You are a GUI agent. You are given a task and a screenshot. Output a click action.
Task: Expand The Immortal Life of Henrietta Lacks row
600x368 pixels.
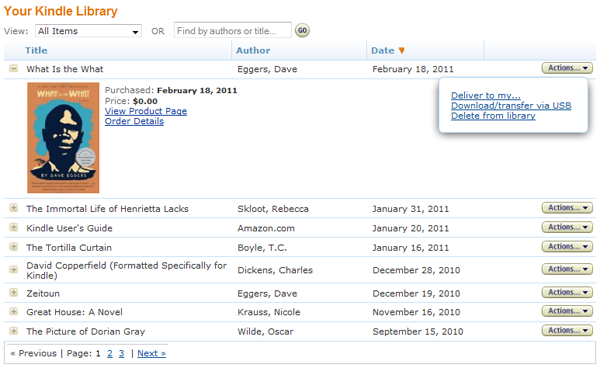[x=14, y=208]
